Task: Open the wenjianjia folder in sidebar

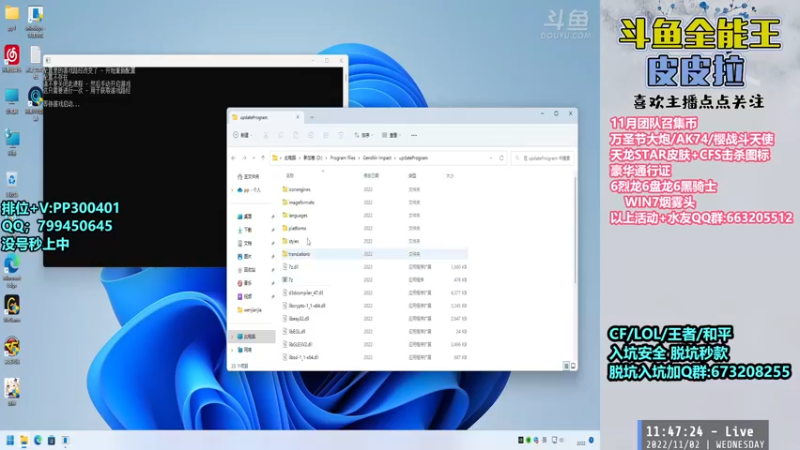Action: coord(252,310)
